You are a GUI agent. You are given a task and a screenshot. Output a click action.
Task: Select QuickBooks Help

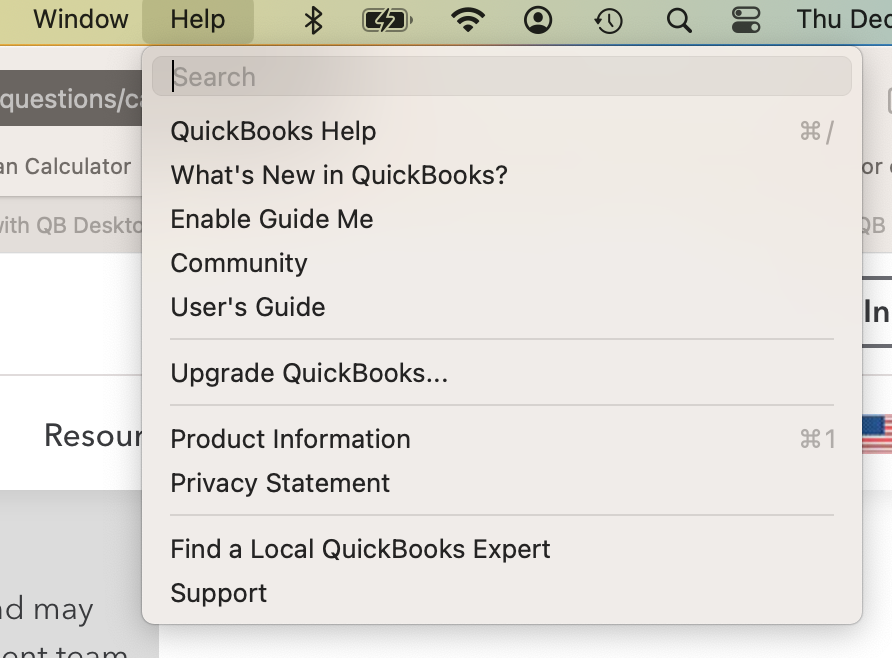click(273, 131)
